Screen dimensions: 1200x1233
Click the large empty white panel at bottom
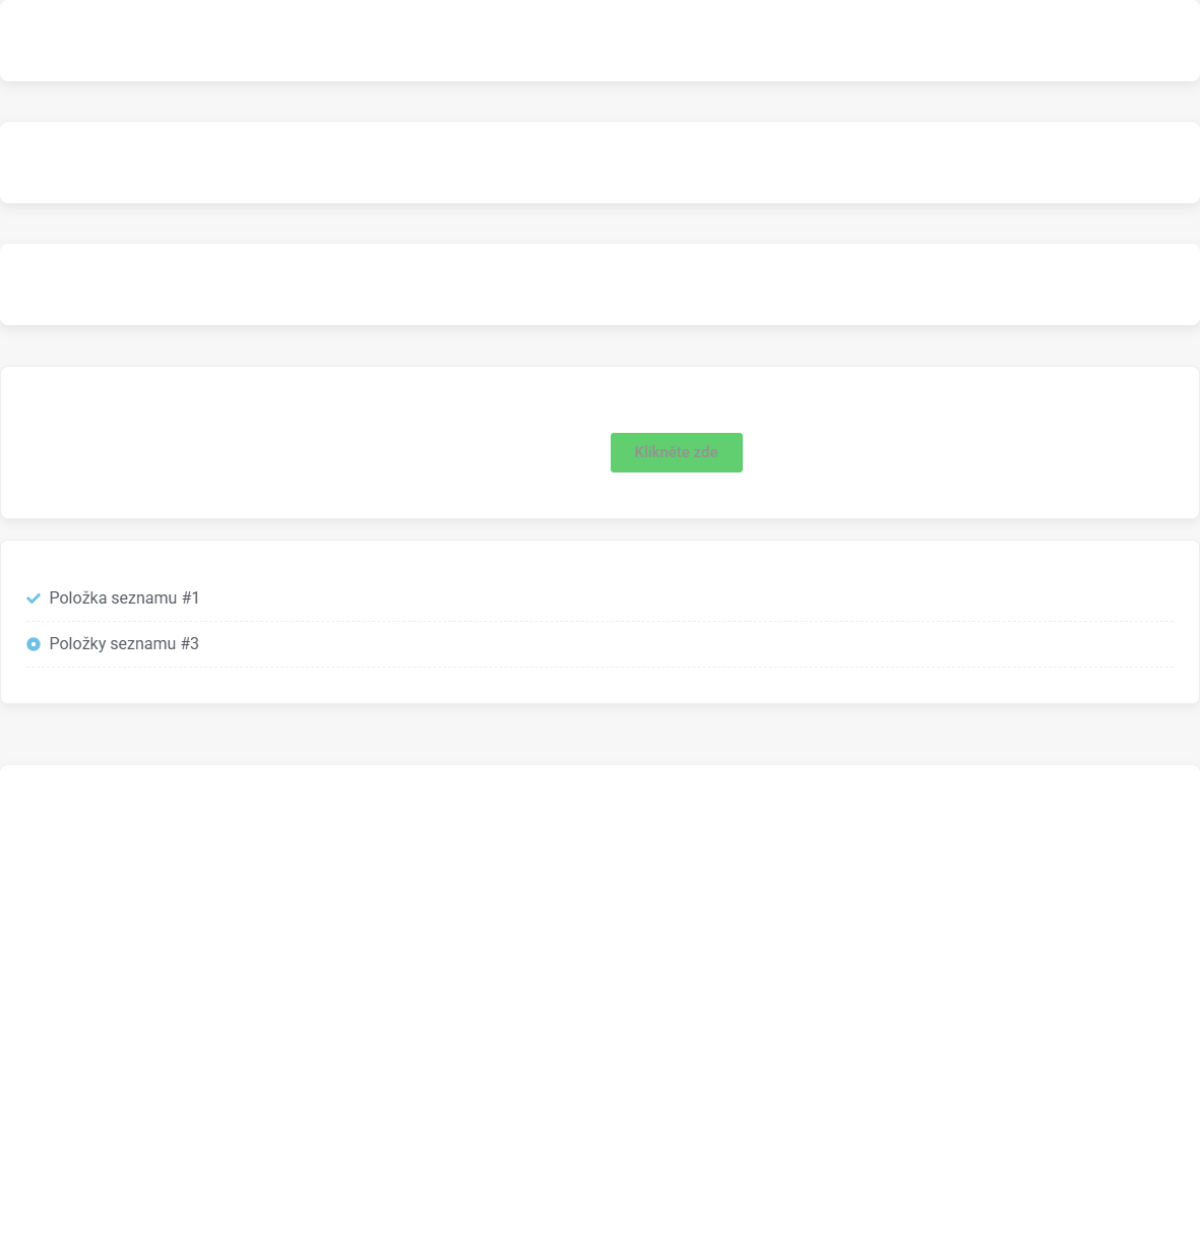tap(600, 1000)
